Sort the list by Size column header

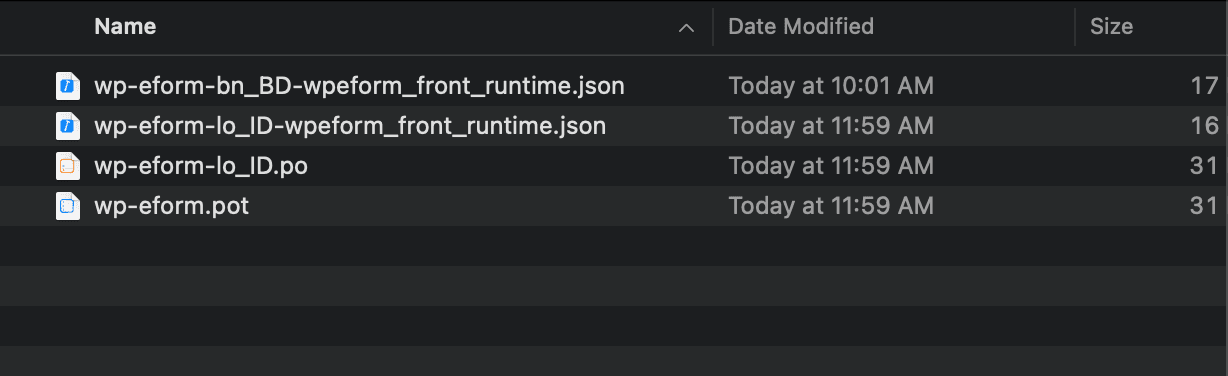click(1111, 27)
